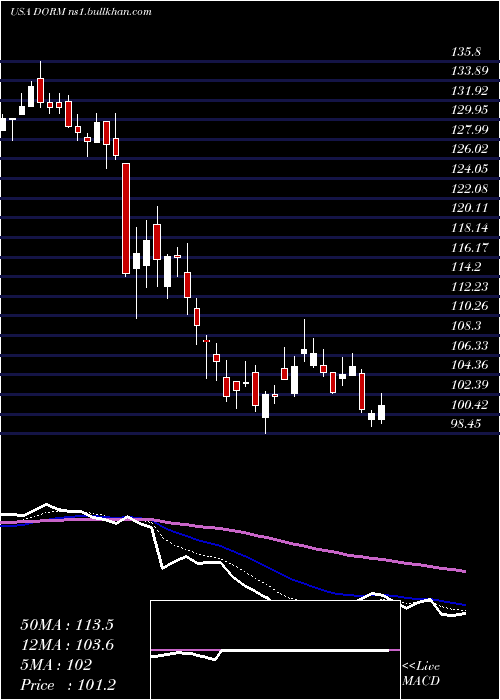Click the 104.36 price axis label
This screenshot has width=500, height=700.
(470, 365)
